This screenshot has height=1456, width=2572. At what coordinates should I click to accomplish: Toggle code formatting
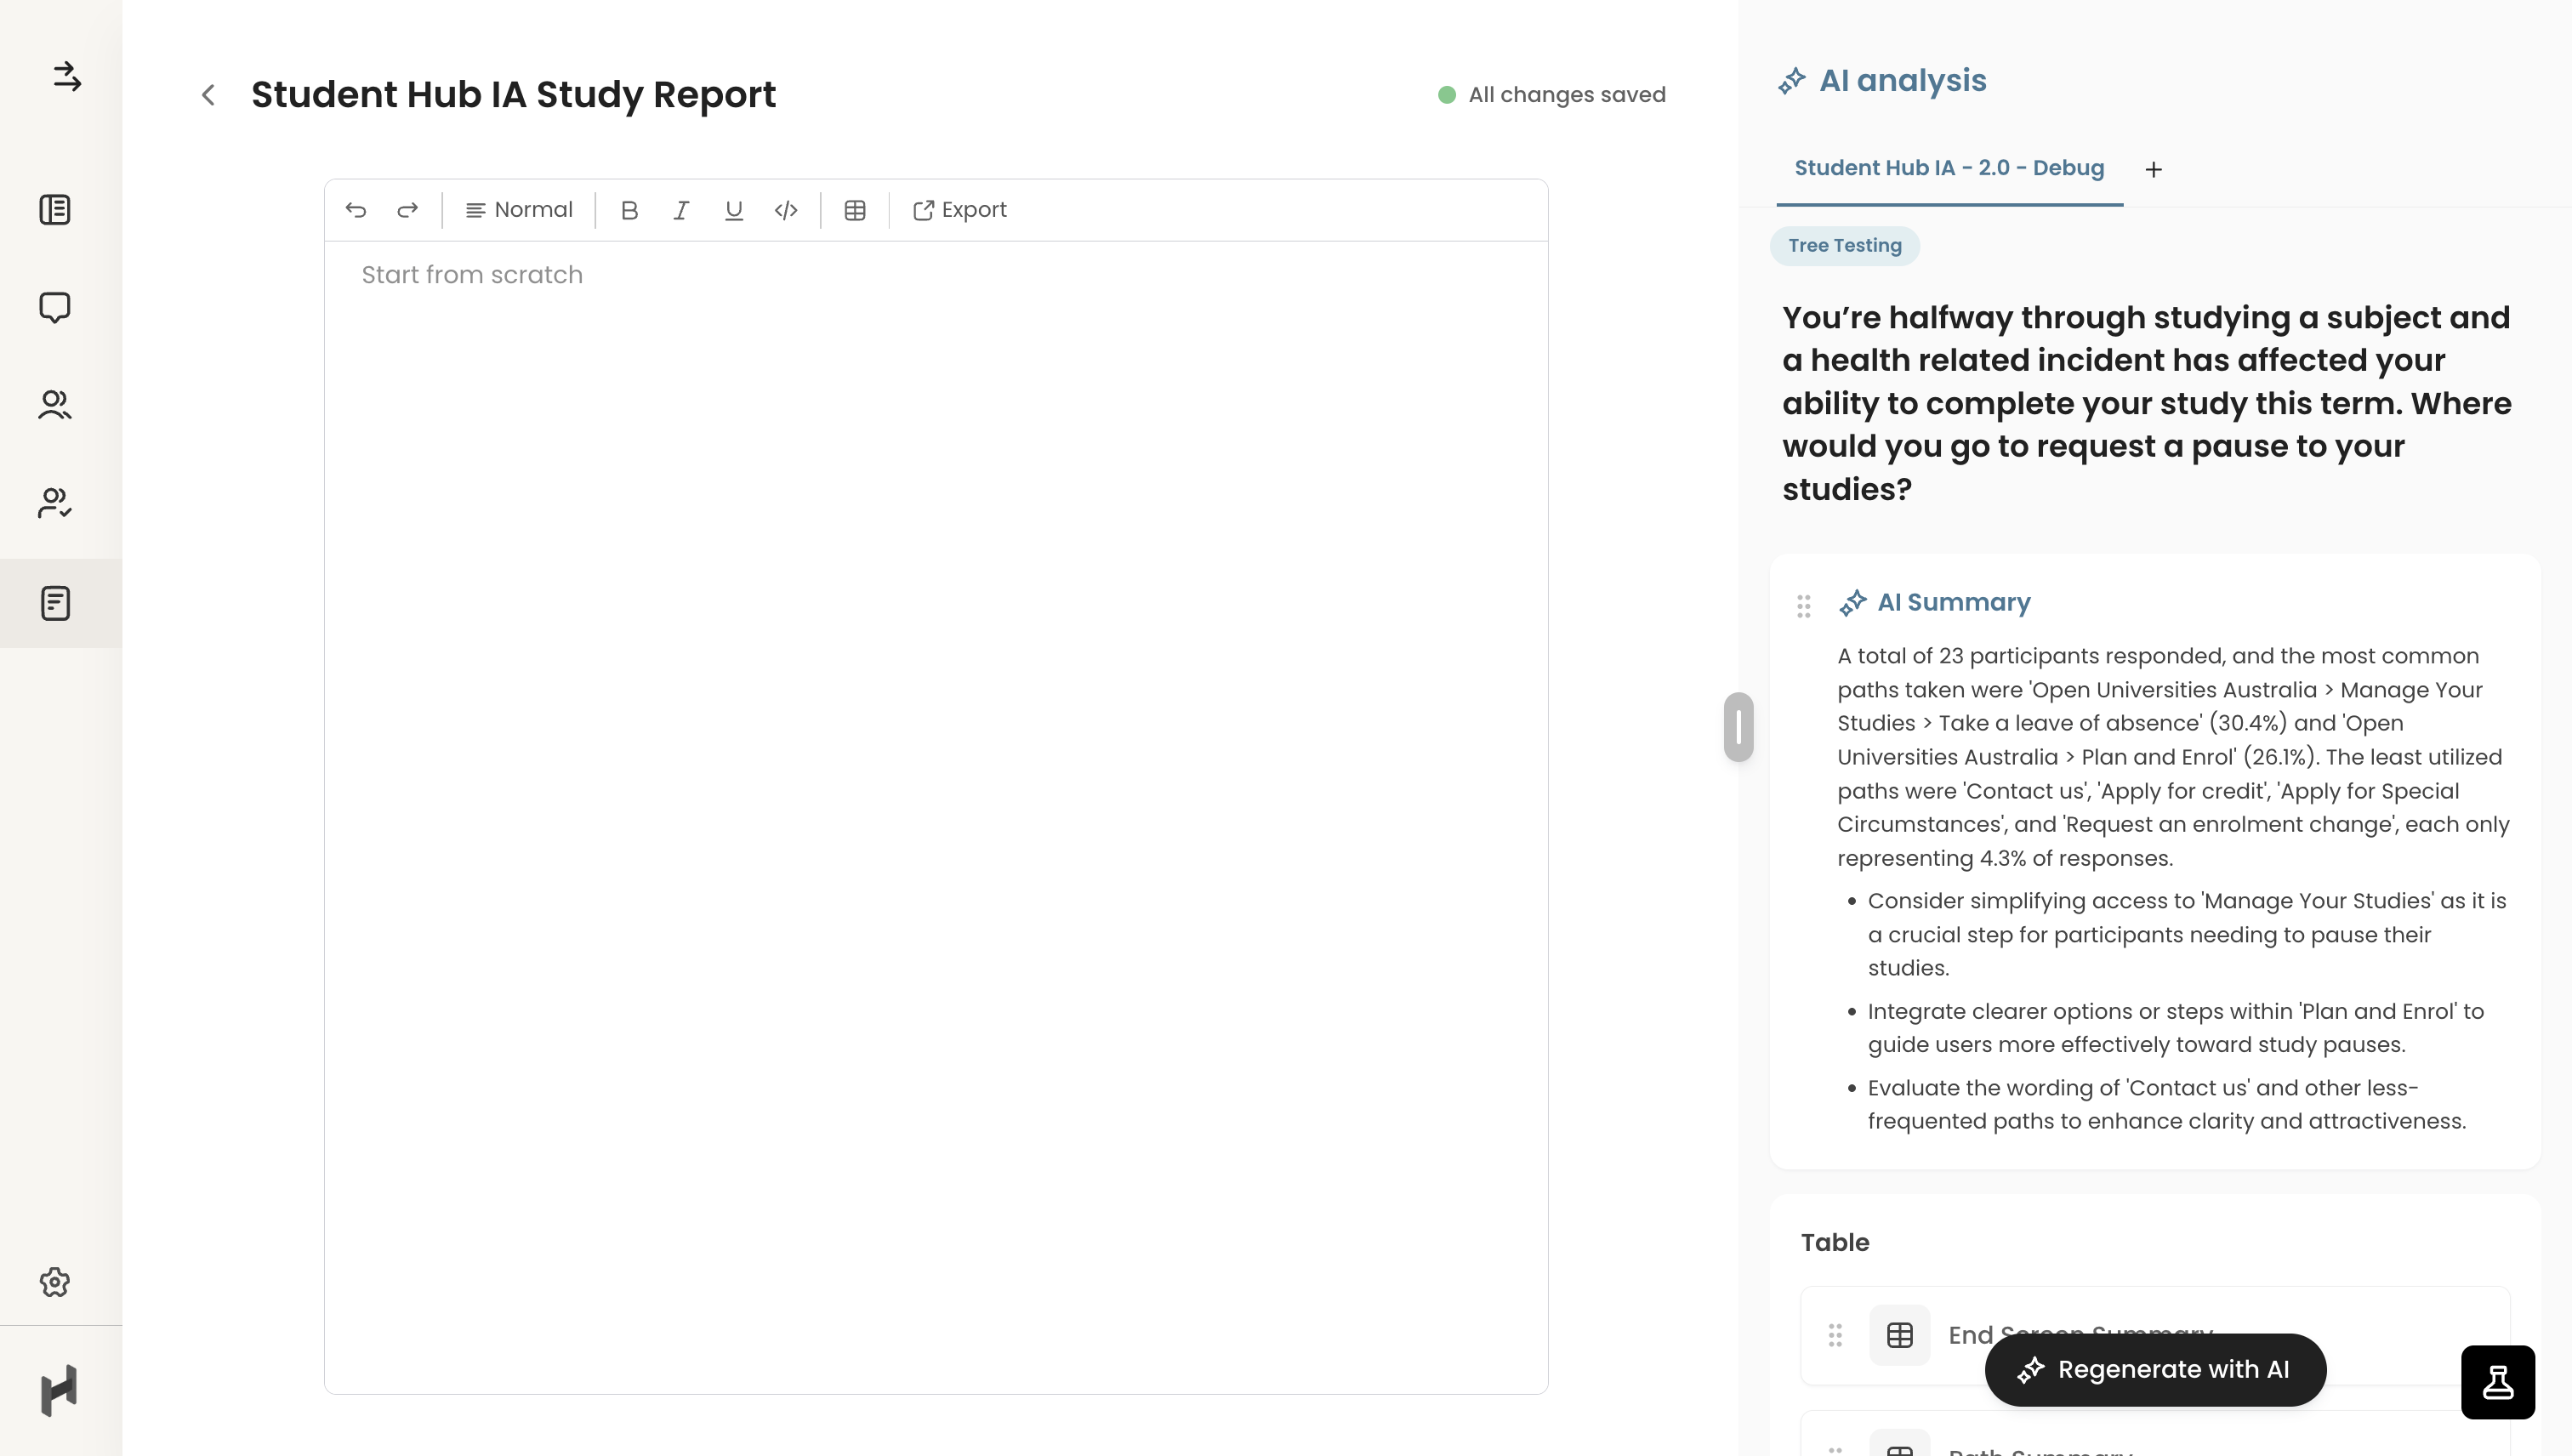pos(786,210)
